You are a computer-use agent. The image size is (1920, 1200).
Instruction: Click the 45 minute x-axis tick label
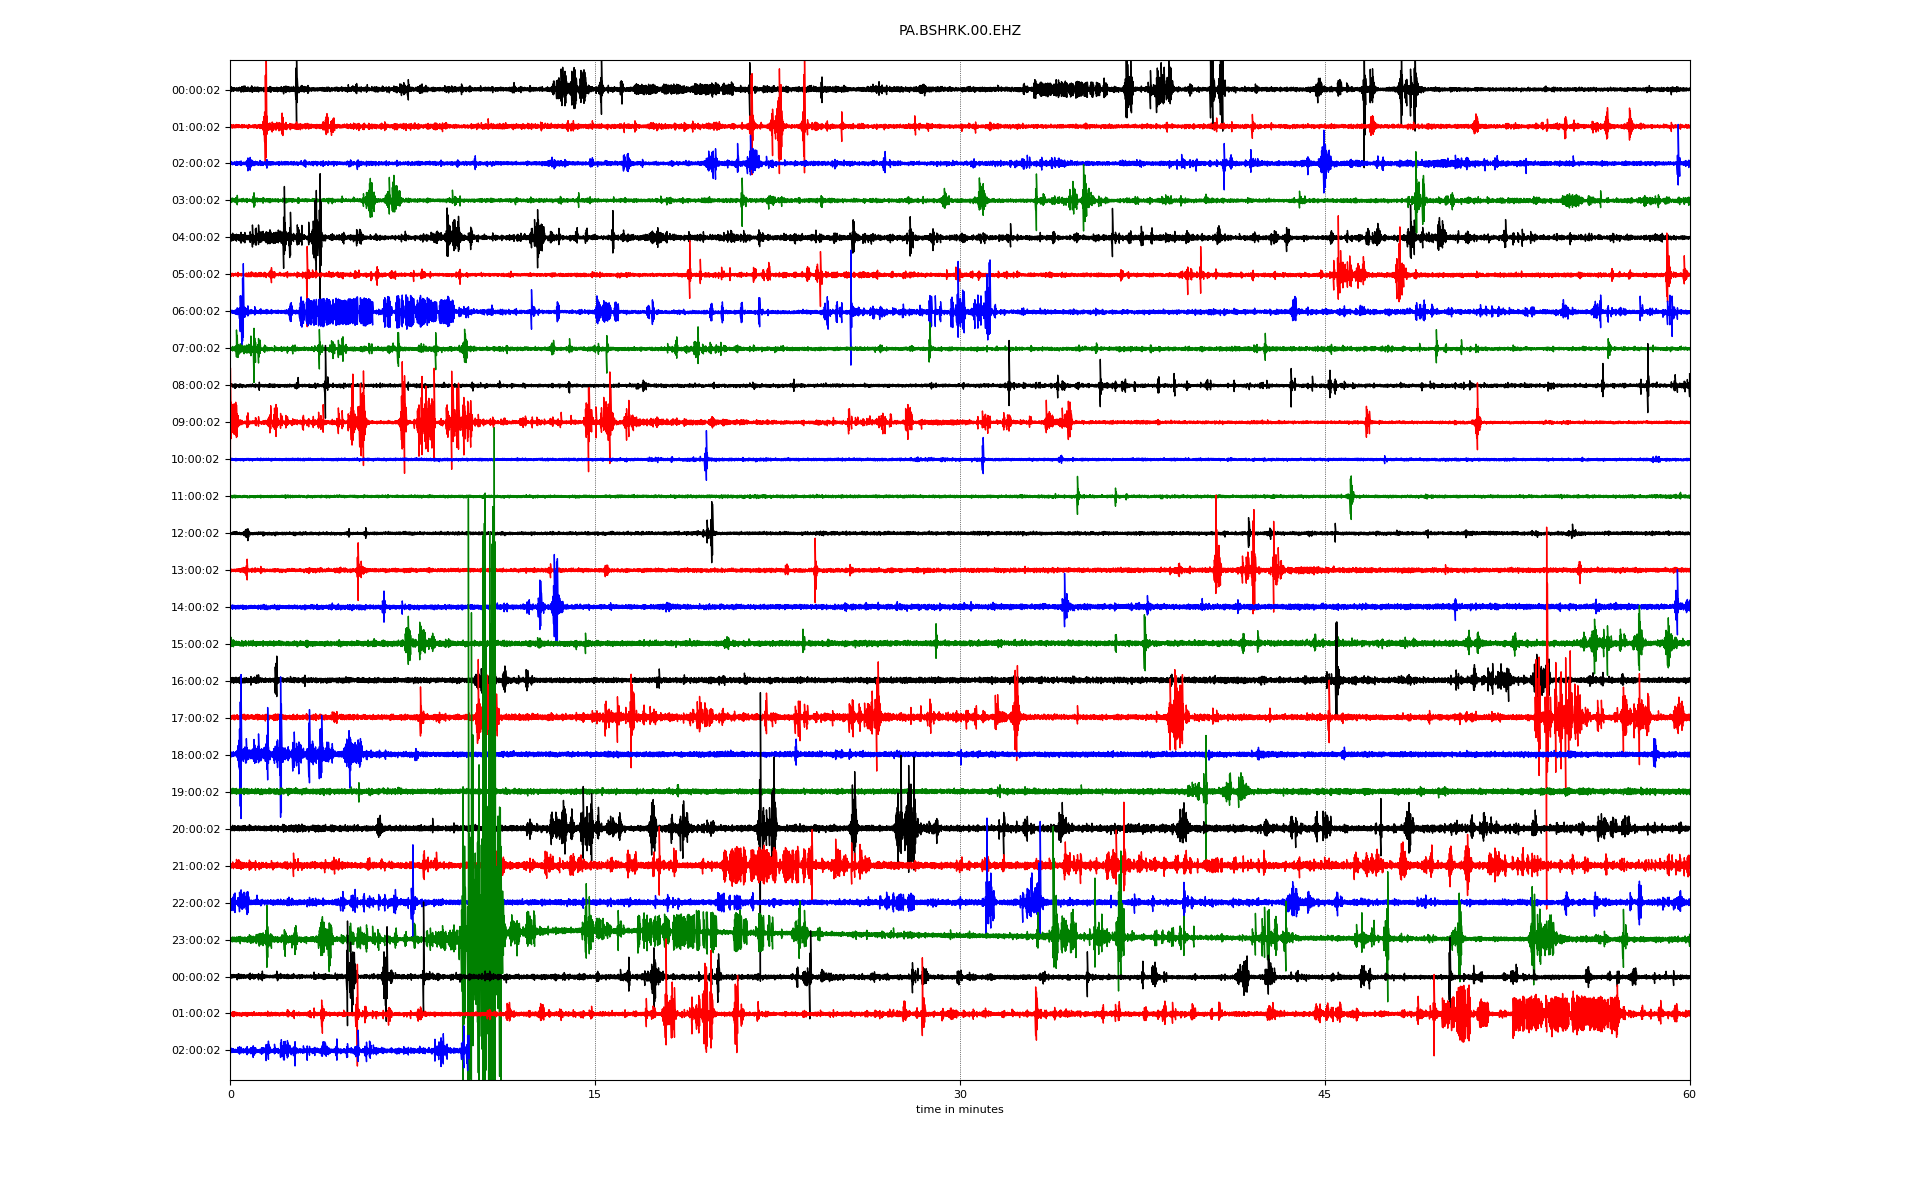[1325, 1094]
